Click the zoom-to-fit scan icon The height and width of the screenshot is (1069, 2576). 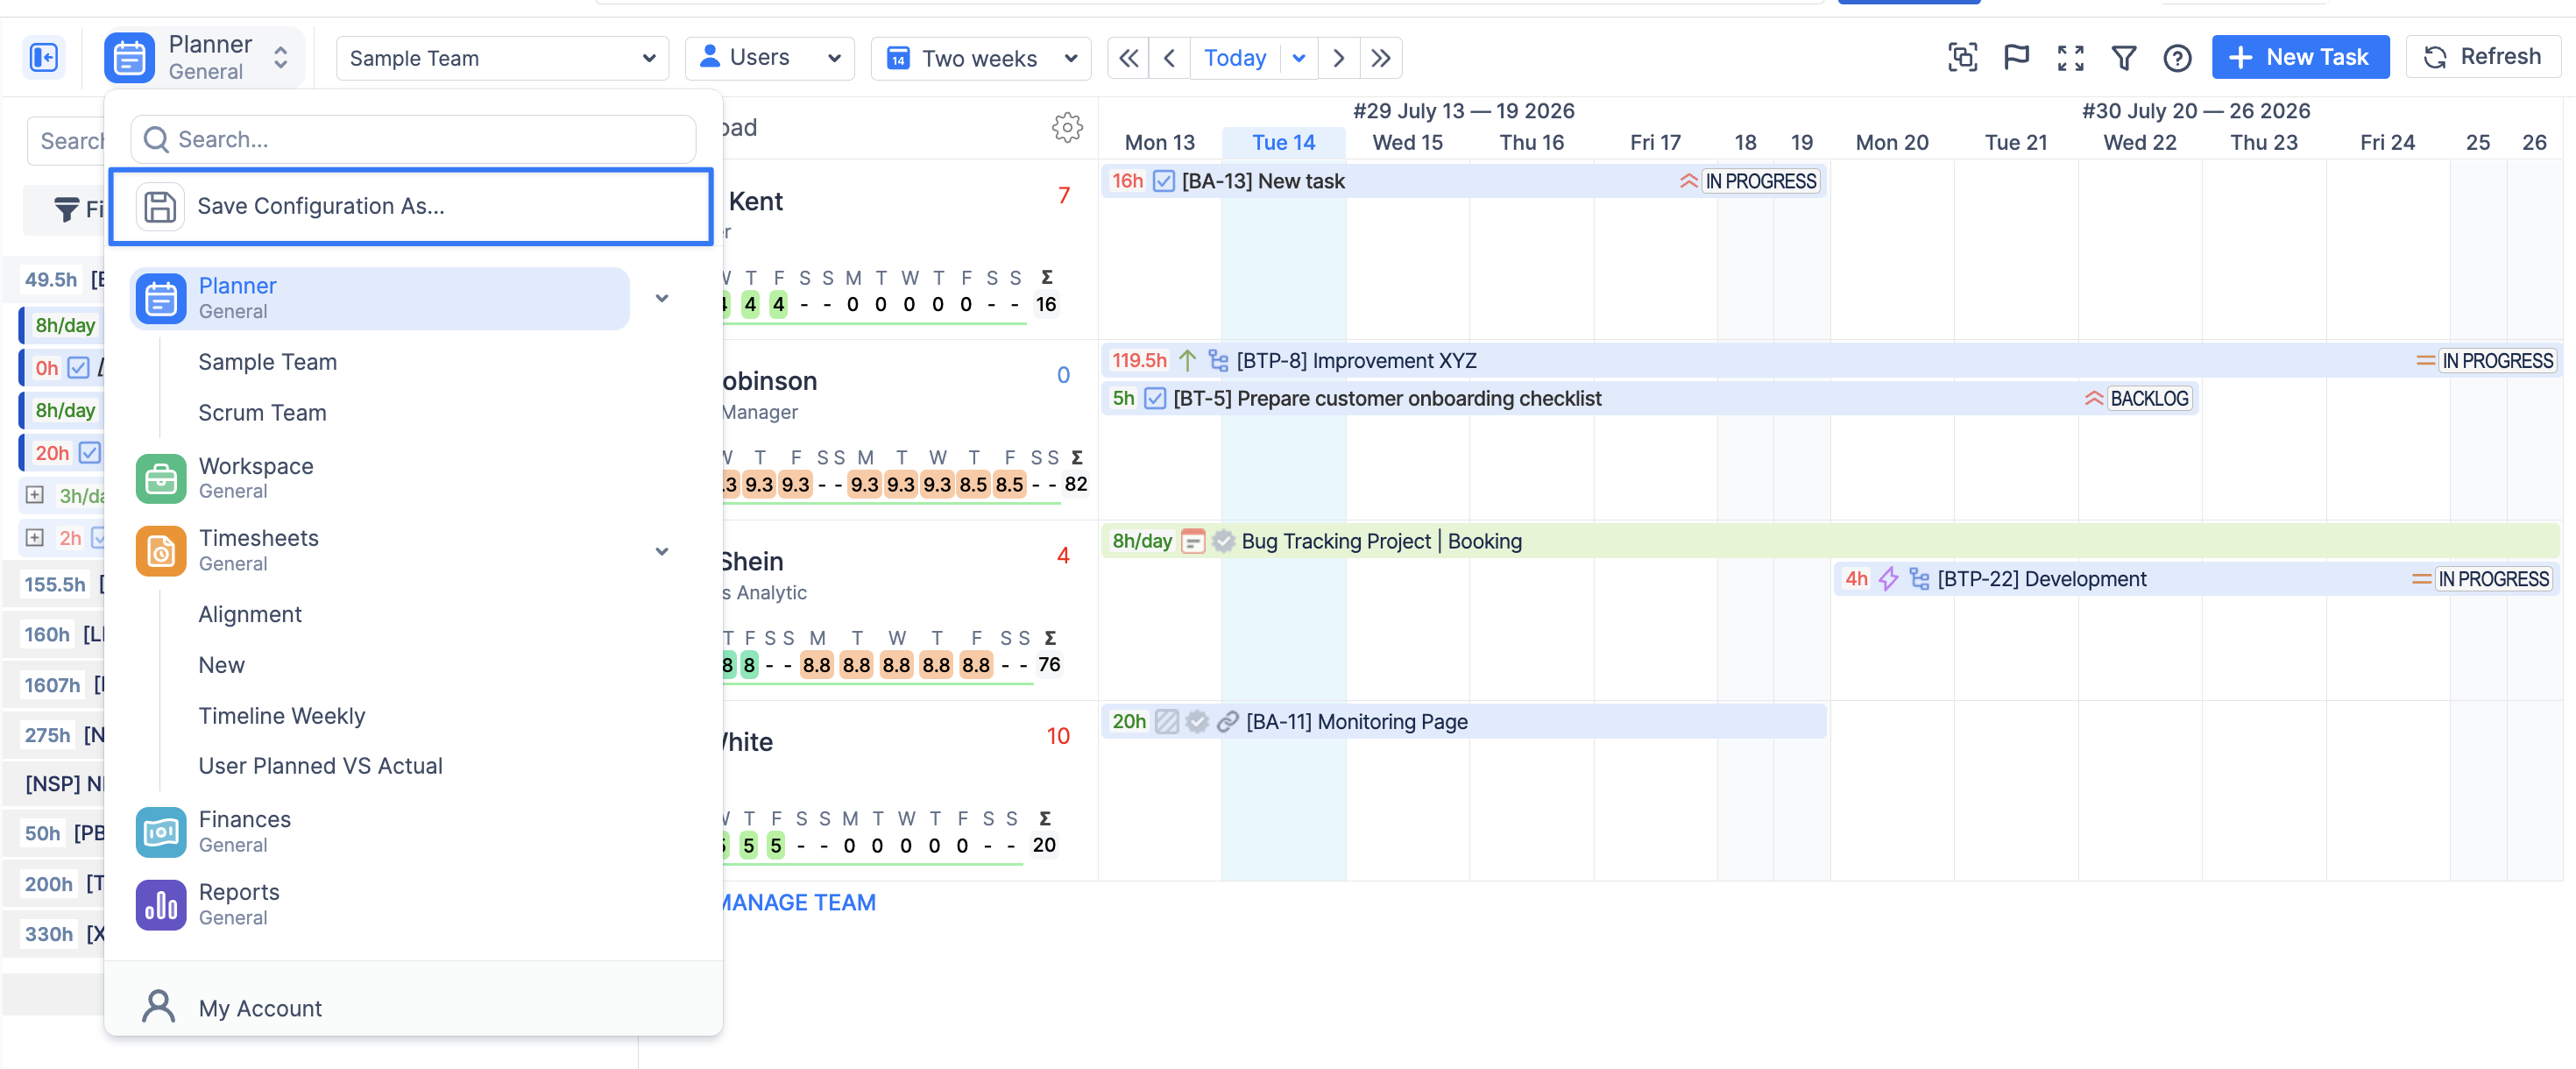pyautogui.click(x=1962, y=58)
